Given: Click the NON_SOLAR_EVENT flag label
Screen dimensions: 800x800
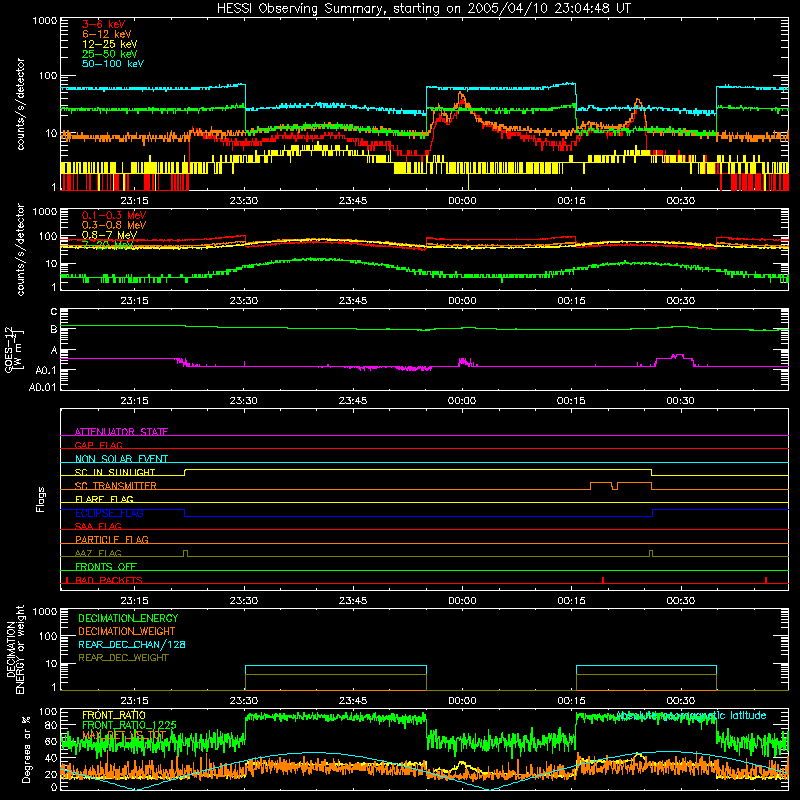Looking at the screenshot, I should click(121, 459).
